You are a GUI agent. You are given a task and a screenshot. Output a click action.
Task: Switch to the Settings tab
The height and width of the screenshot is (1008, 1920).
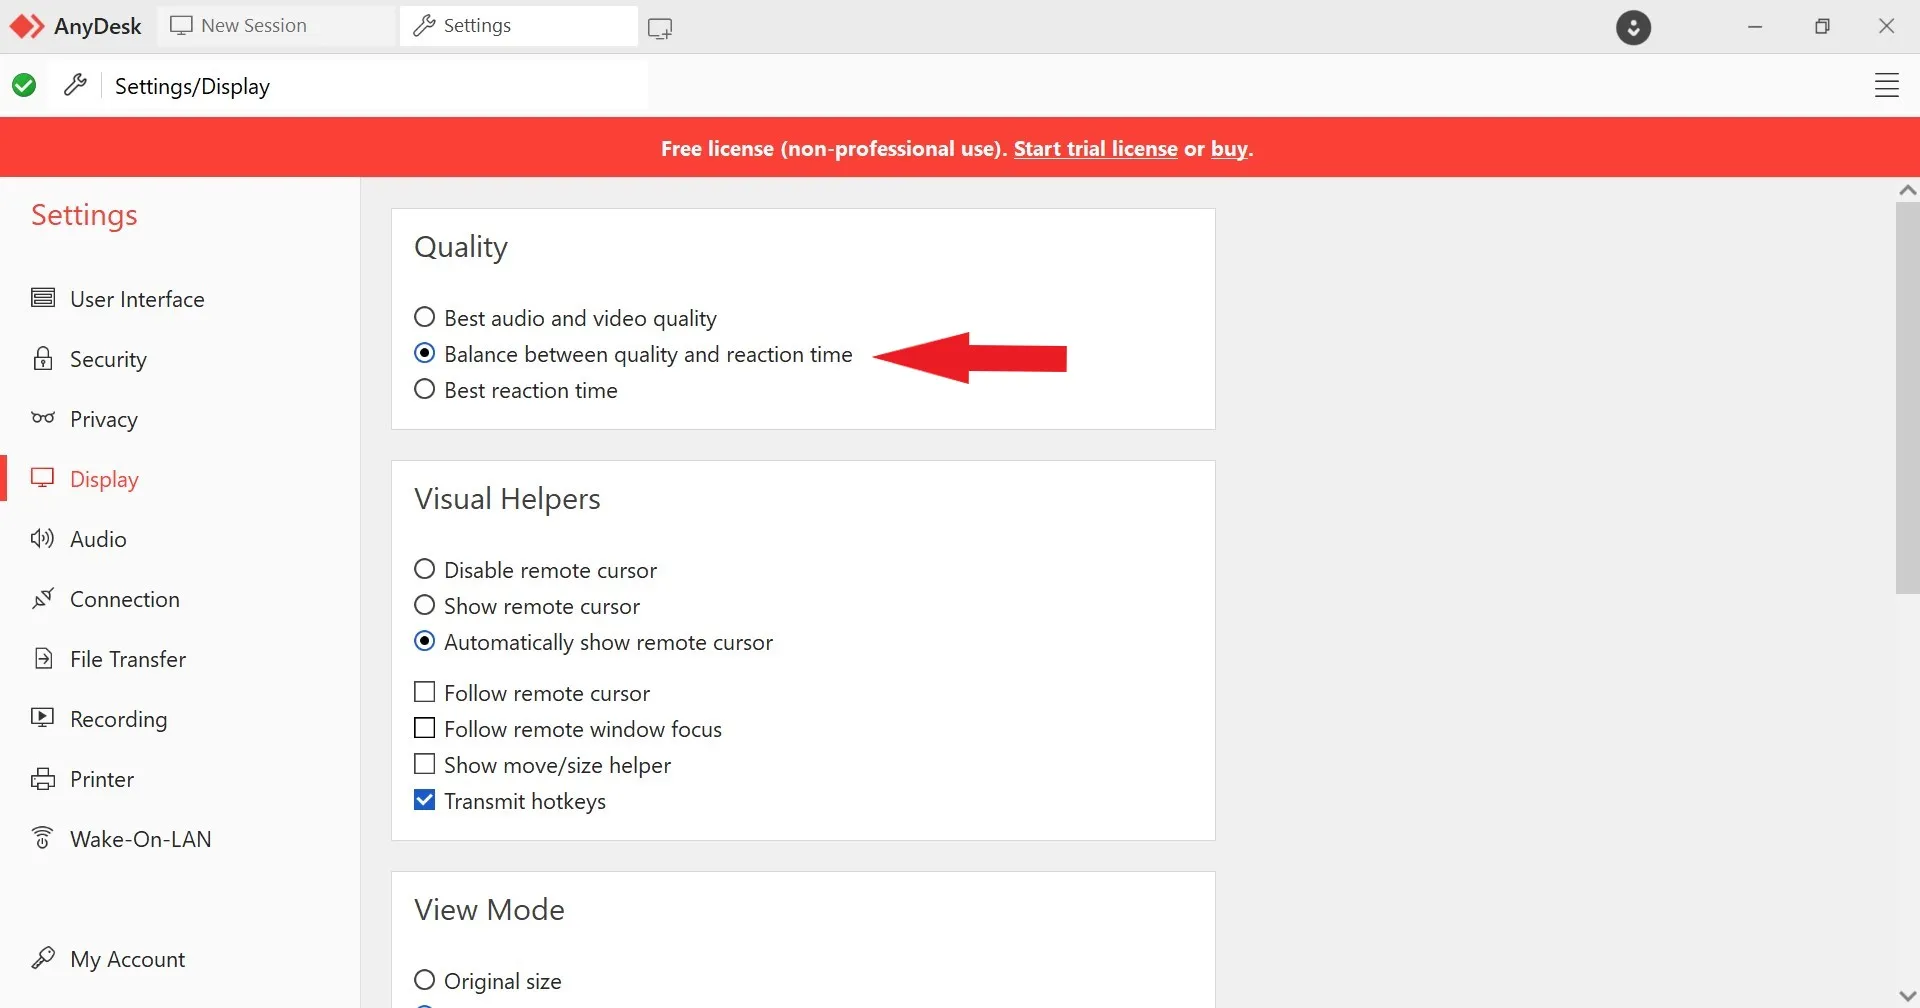pos(518,26)
